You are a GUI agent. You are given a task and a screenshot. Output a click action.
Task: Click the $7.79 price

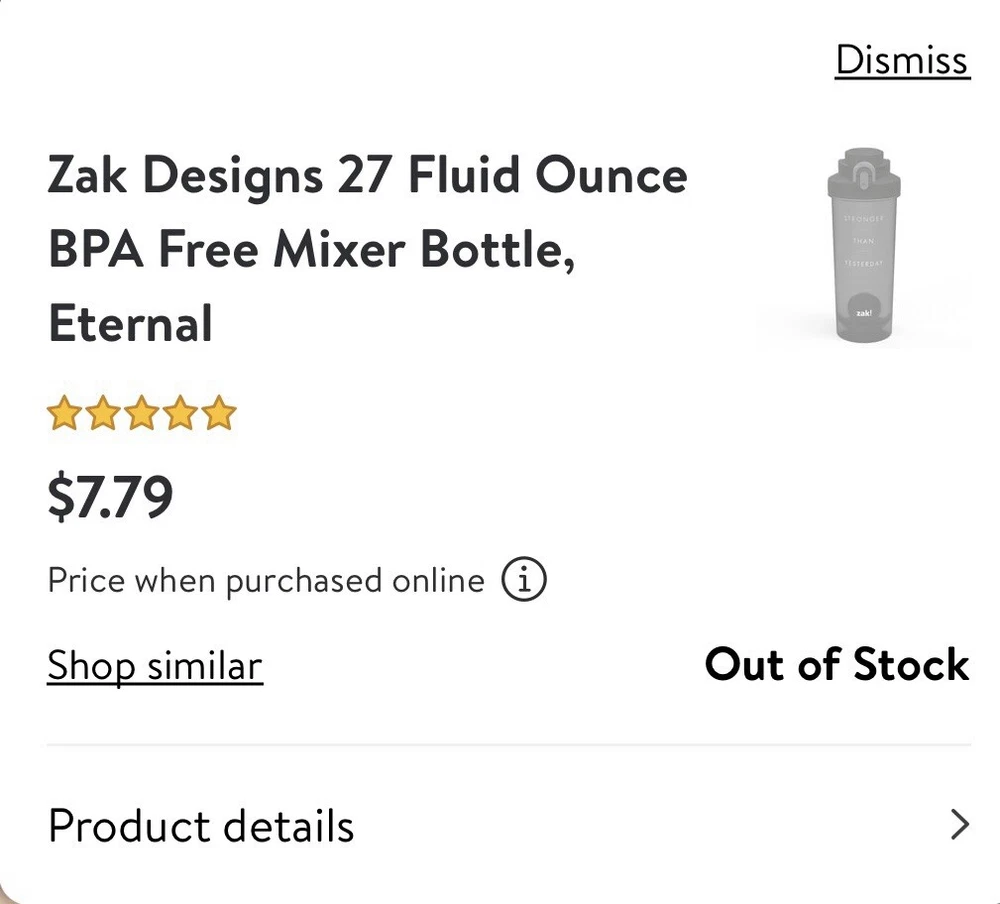click(110, 497)
